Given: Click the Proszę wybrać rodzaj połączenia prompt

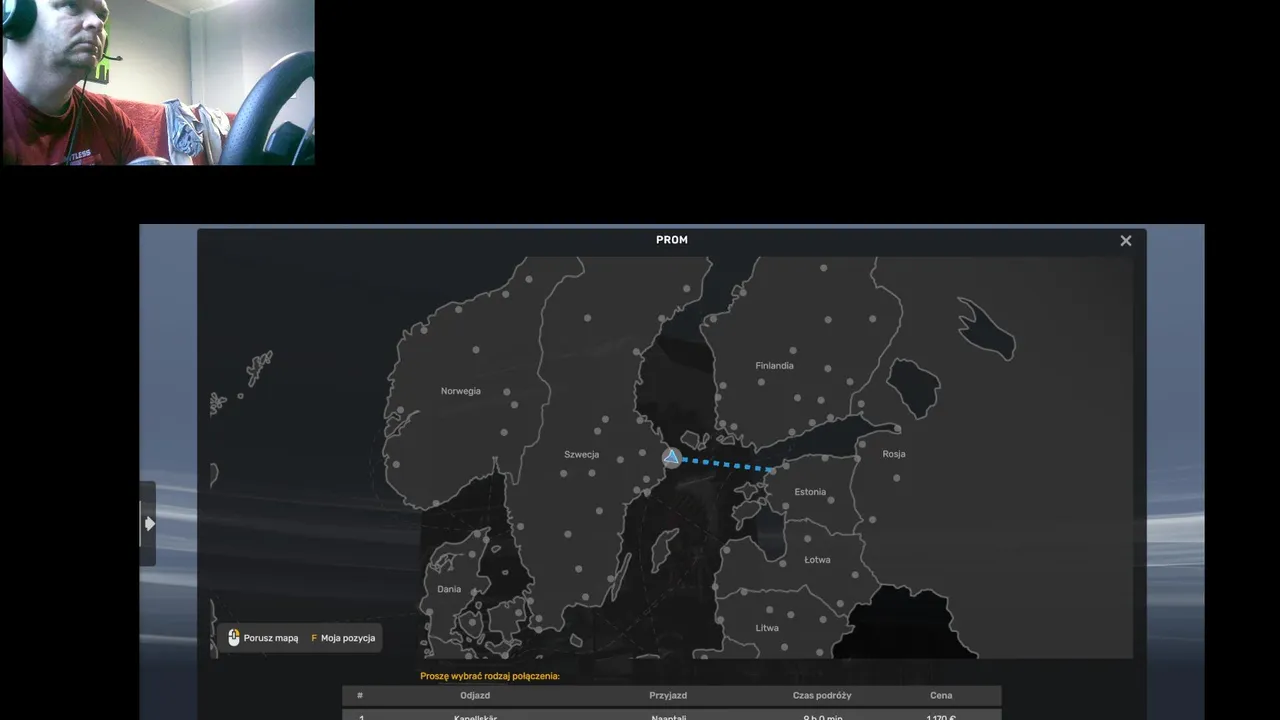Looking at the screenshot, I should tap(490, 676).
